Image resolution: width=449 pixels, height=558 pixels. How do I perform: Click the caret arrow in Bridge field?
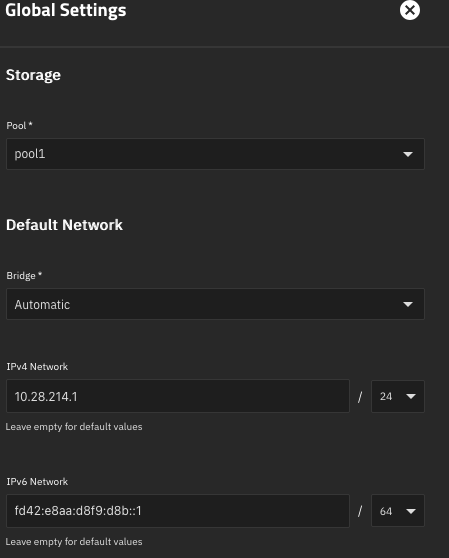[x=408, y=304]
